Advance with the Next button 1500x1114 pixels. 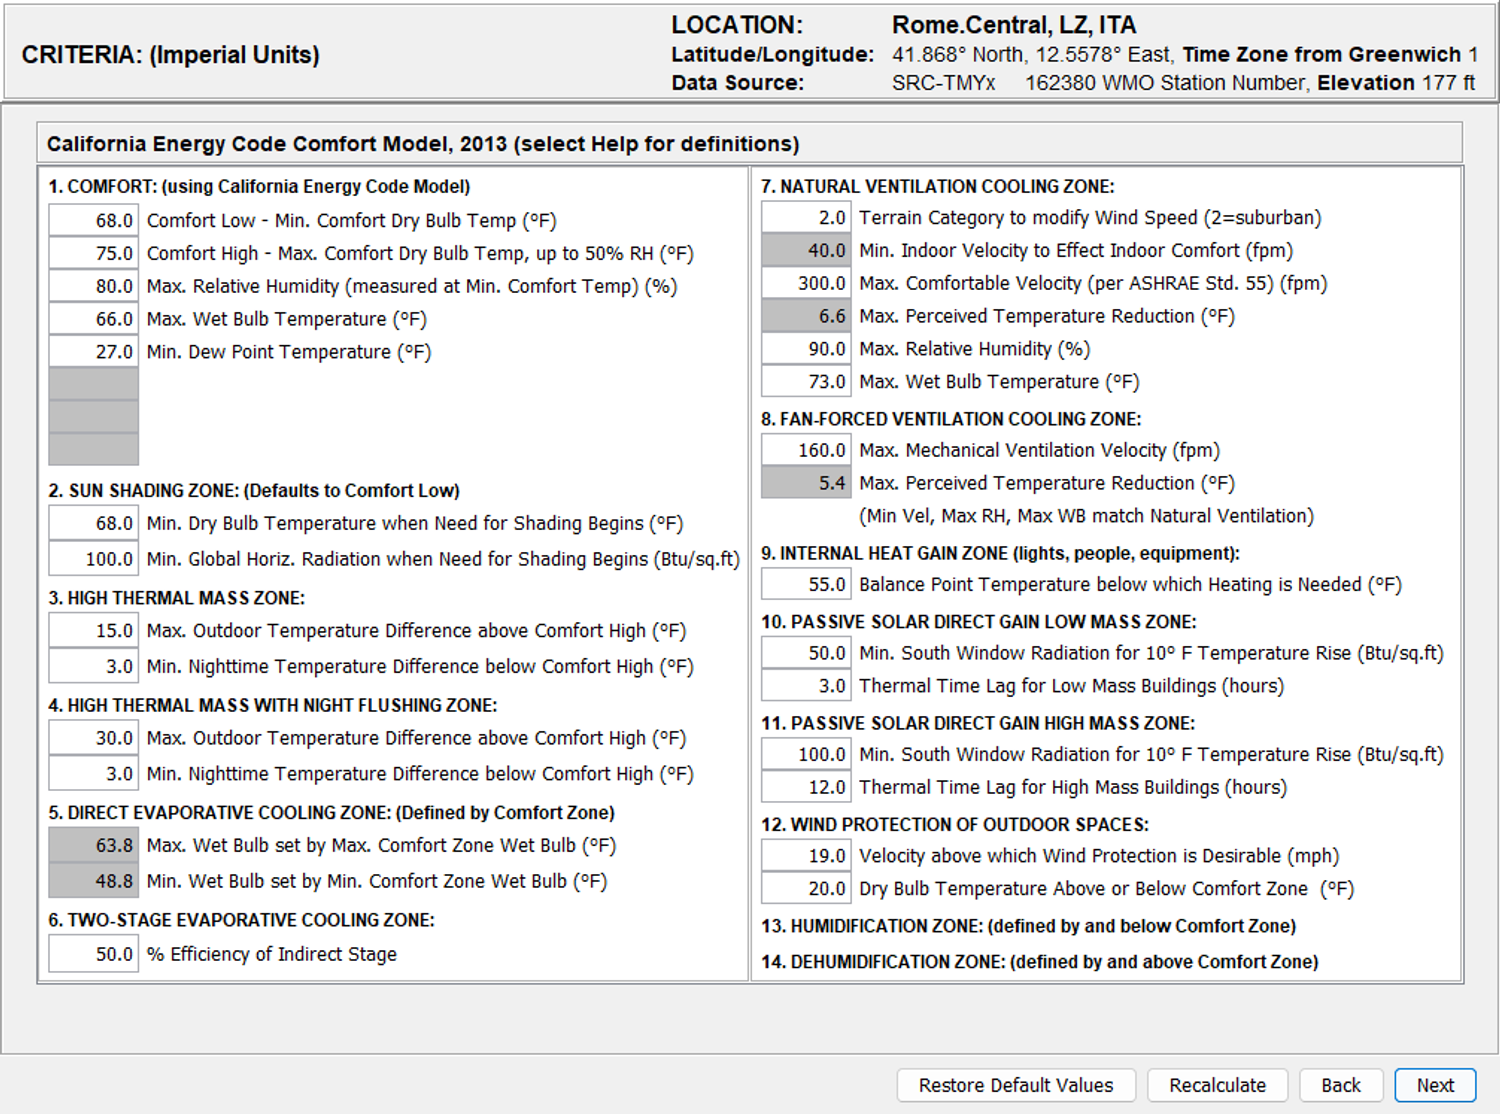(1435, 1085)
